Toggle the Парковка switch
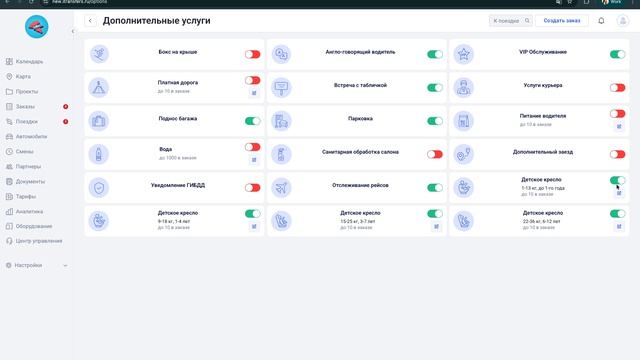This screenshot has height=360, width=640. click(435, 121)
